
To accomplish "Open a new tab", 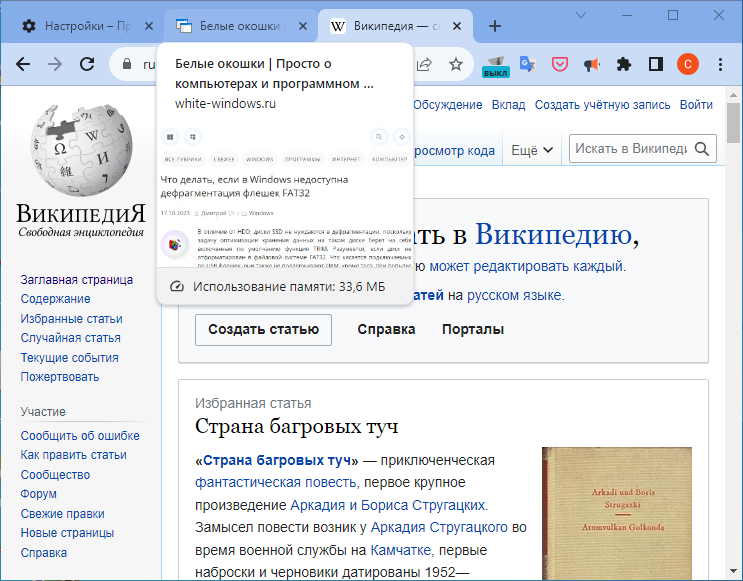I will (x=495, y=26).
